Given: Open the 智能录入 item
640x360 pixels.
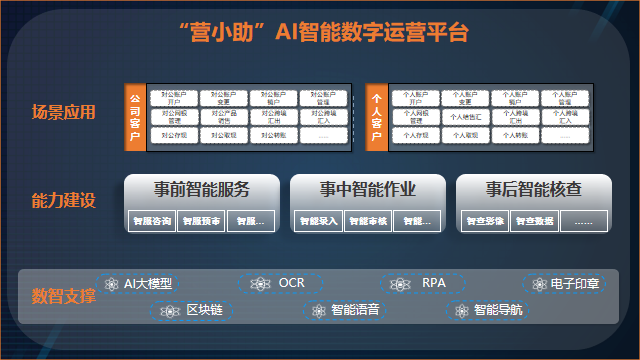Looking at the screenshot, I should pos(318,221).
